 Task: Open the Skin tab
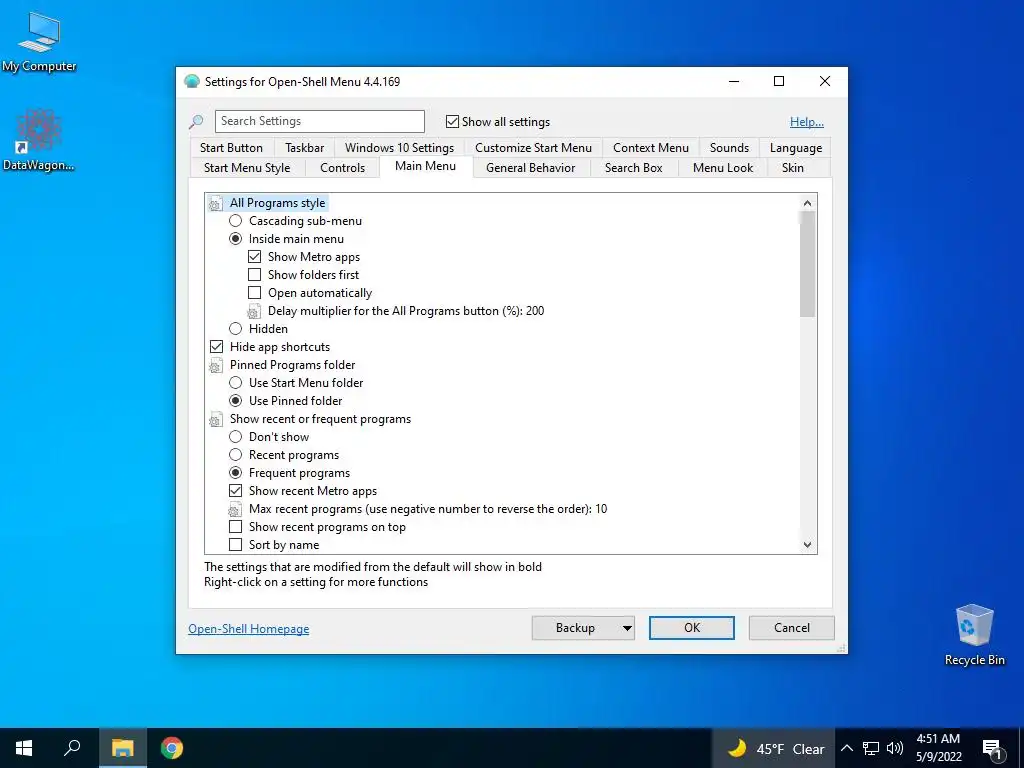[793, 168]
